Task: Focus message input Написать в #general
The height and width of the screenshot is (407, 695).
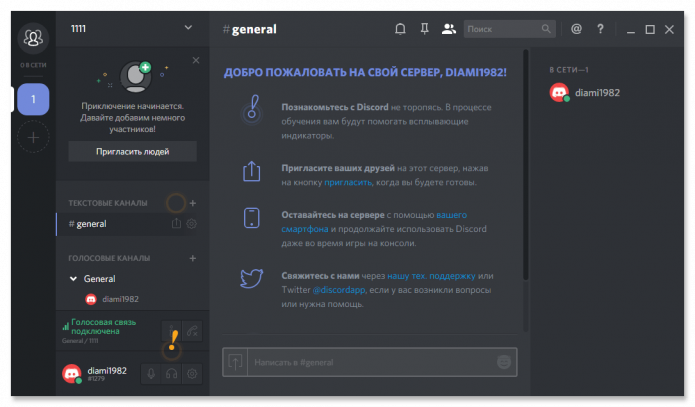Action: 370,362
